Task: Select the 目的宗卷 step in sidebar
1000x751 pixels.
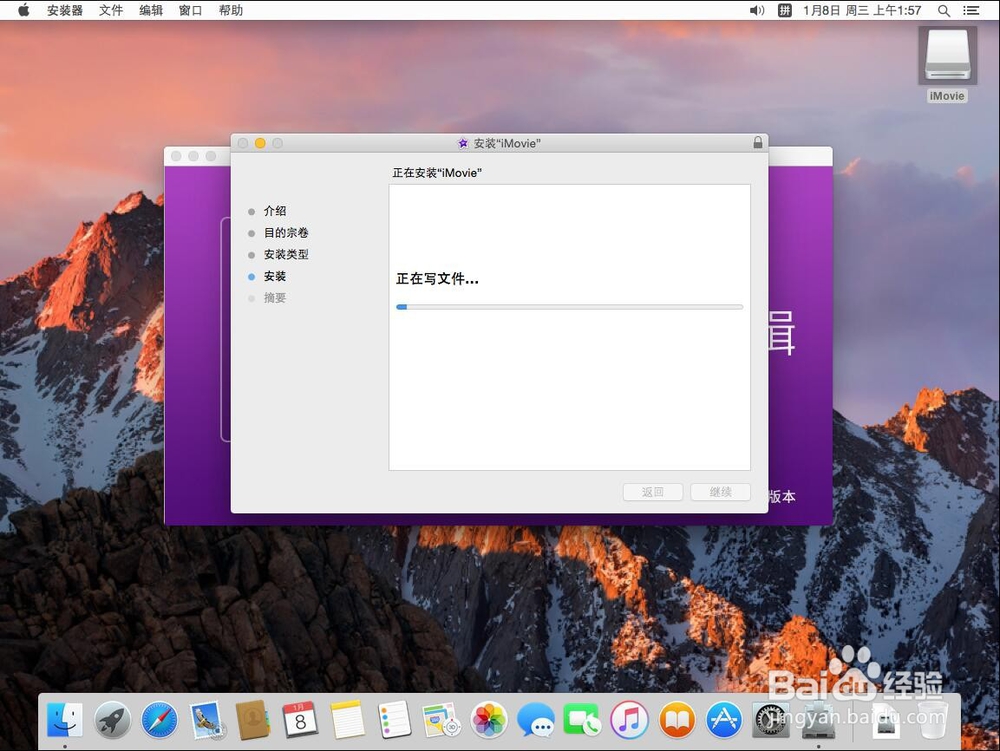Action: [x=286, y=232]
